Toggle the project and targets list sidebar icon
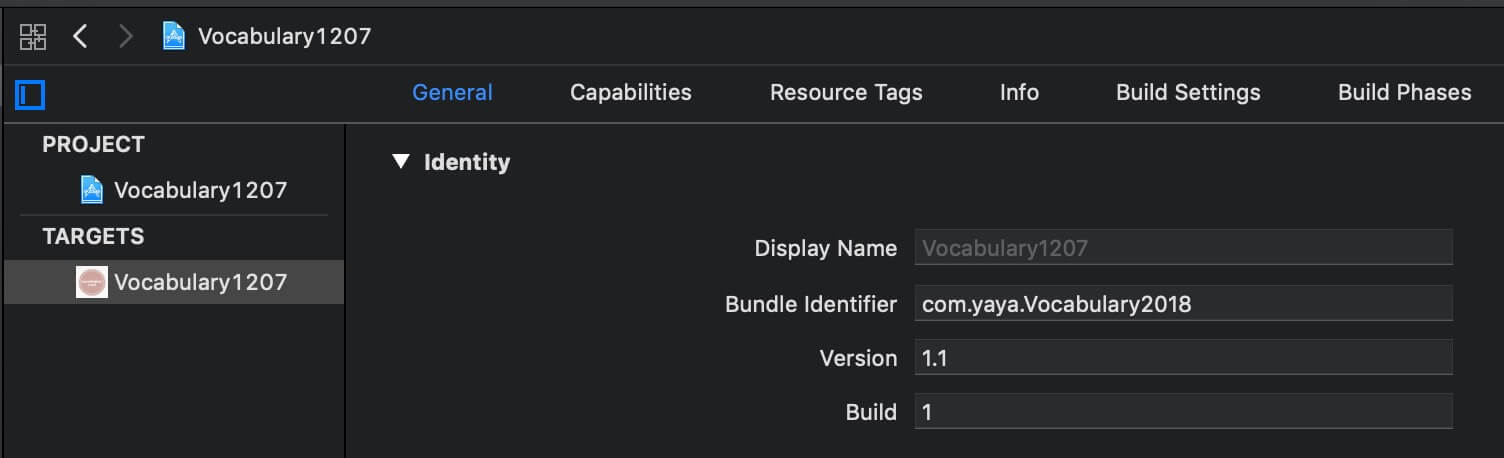 (x=30, y=95)
